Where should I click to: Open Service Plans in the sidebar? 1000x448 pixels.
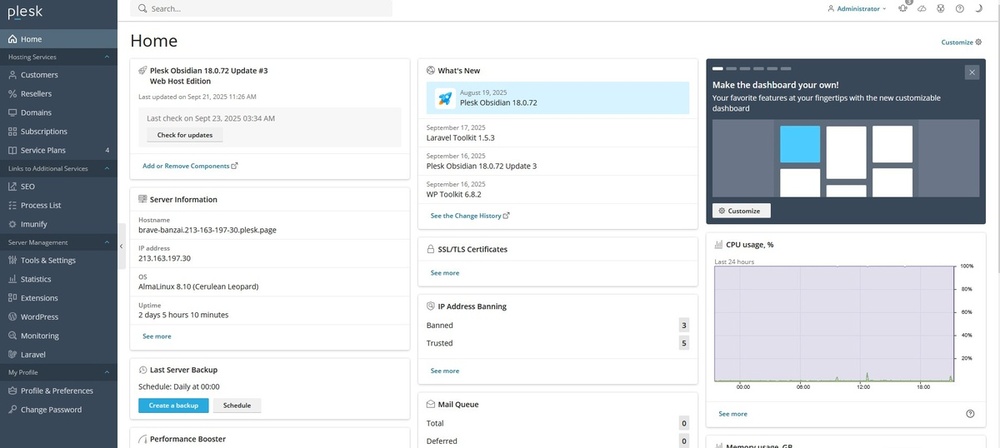(59, 150)
